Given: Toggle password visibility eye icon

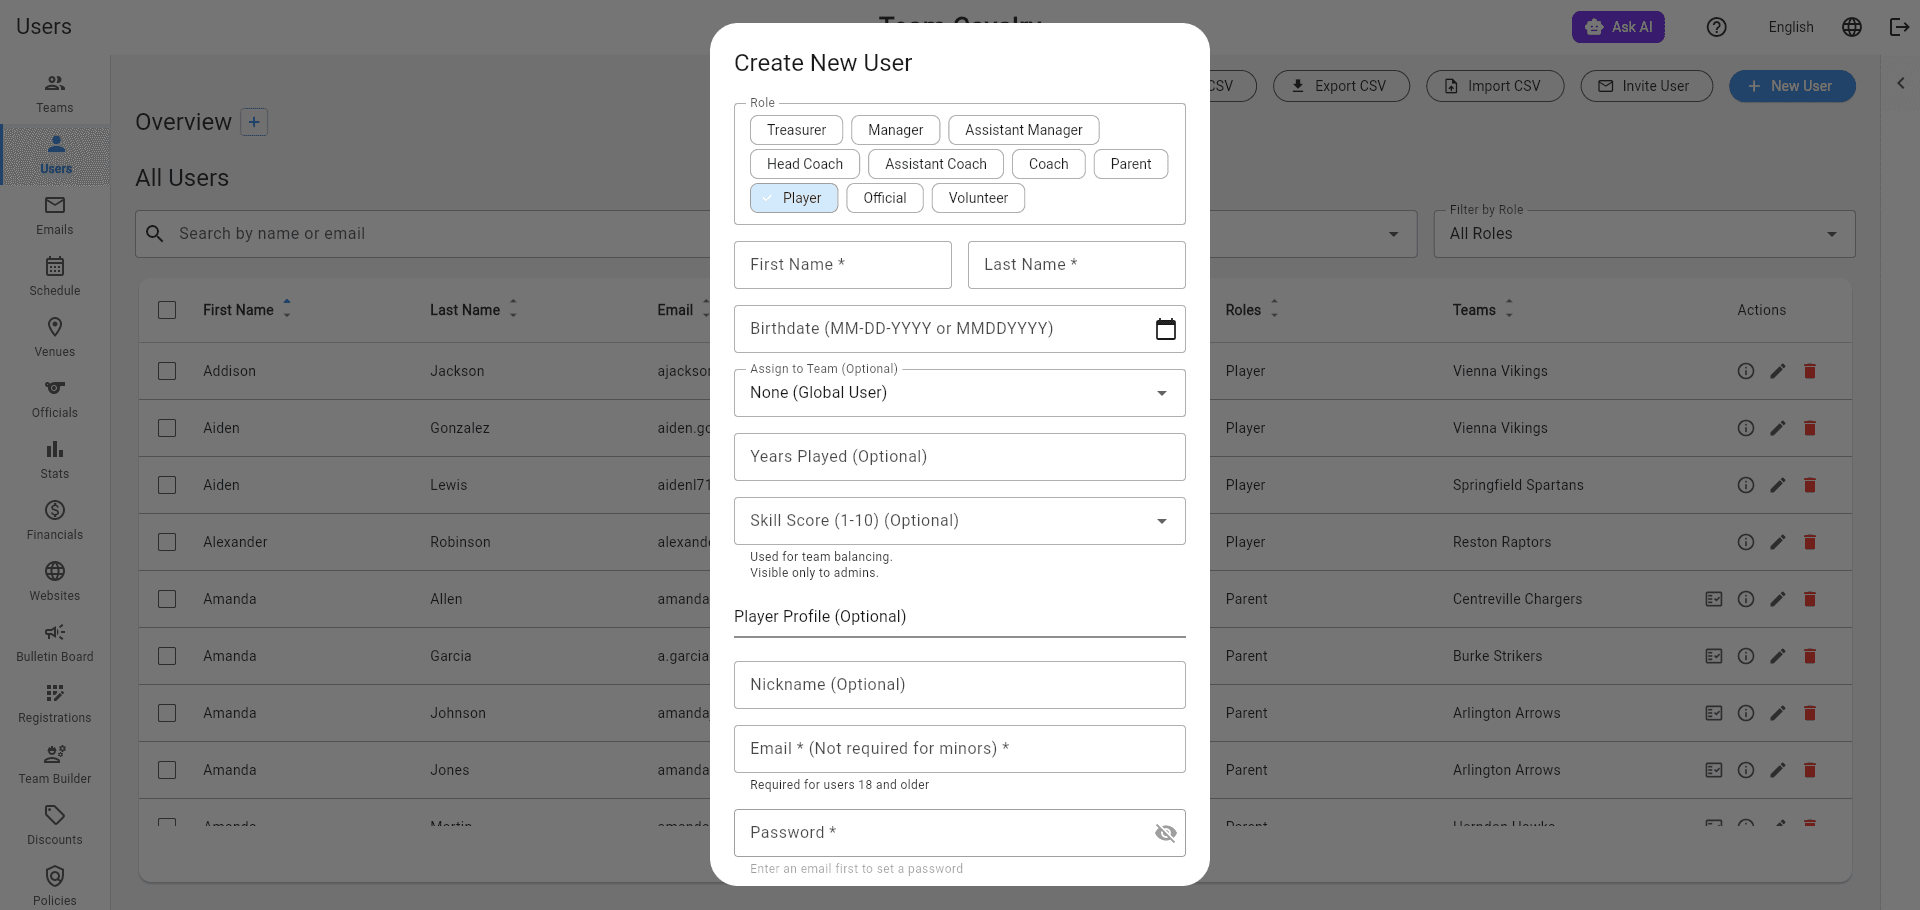Looking at the screenshot, I should (1166, 833).
